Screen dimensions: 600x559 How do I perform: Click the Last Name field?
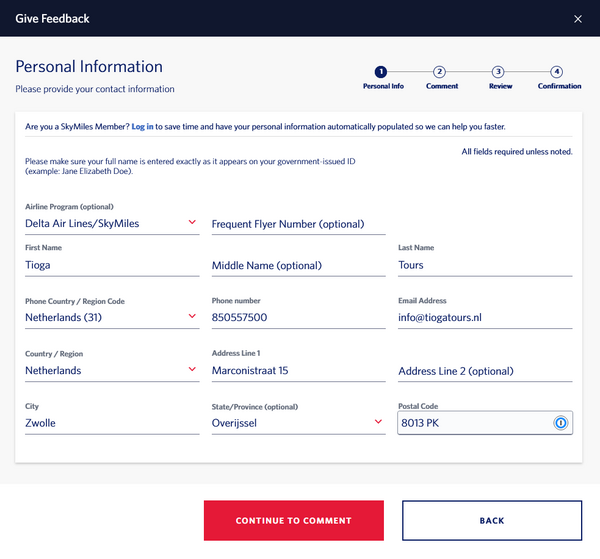pos(484,265)
